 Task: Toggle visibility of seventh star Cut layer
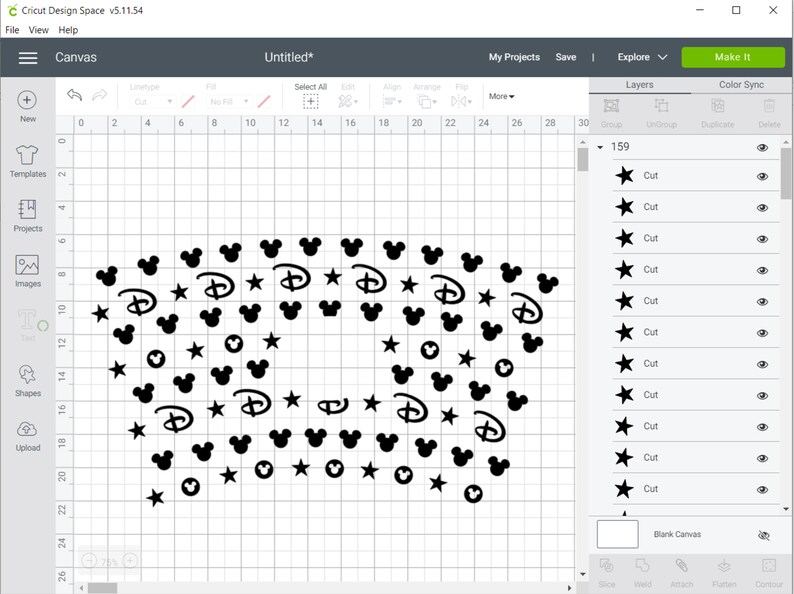coord(762,365)
